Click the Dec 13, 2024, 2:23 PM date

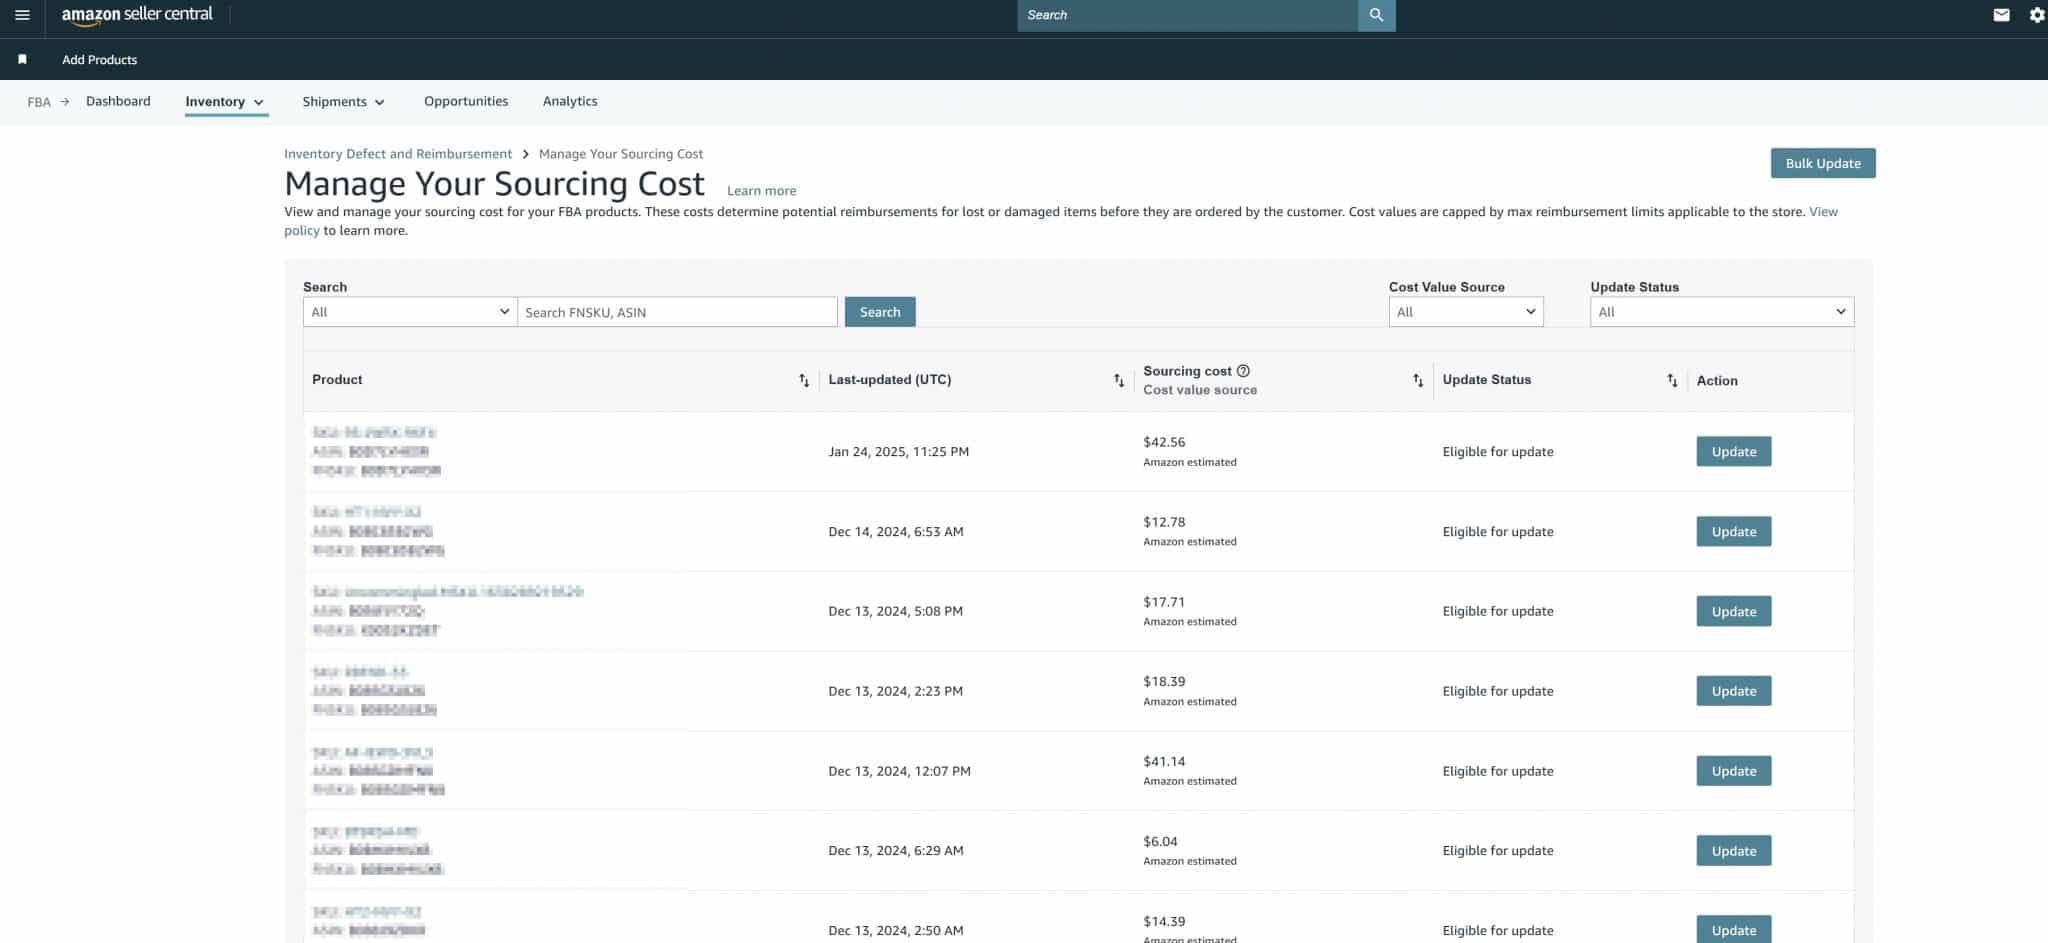[x=896, y=691]
